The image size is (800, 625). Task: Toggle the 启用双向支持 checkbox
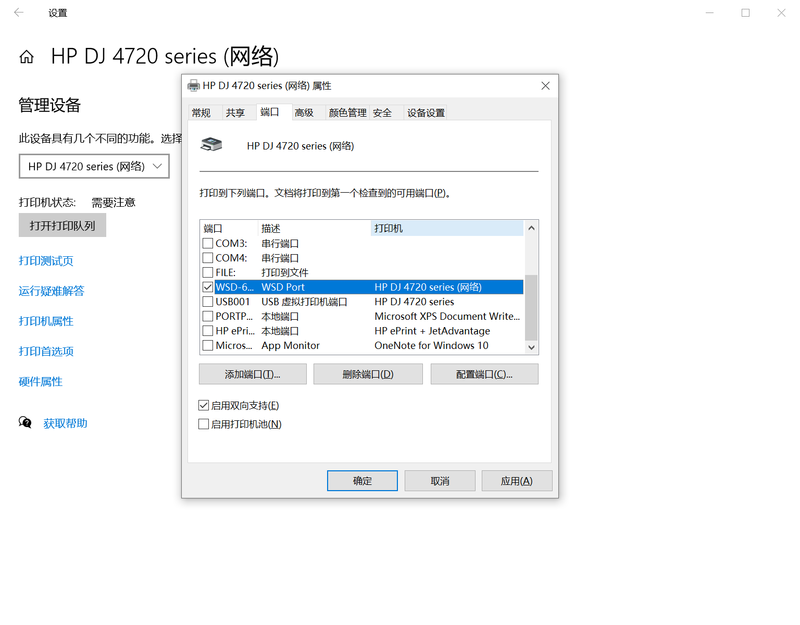(x=204, y=406)
